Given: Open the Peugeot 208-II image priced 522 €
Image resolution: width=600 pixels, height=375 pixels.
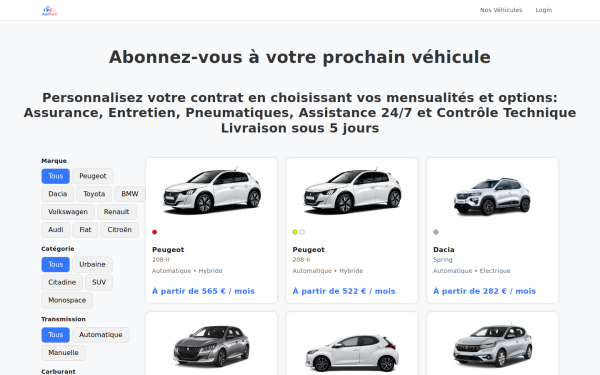Looking at the screenshot, I should (352, 191).
